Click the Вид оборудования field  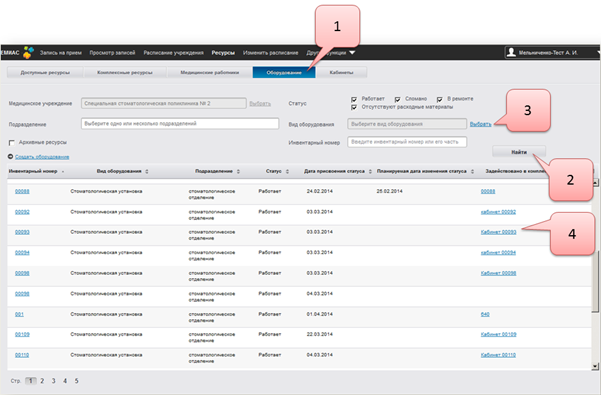pos(407,124)
